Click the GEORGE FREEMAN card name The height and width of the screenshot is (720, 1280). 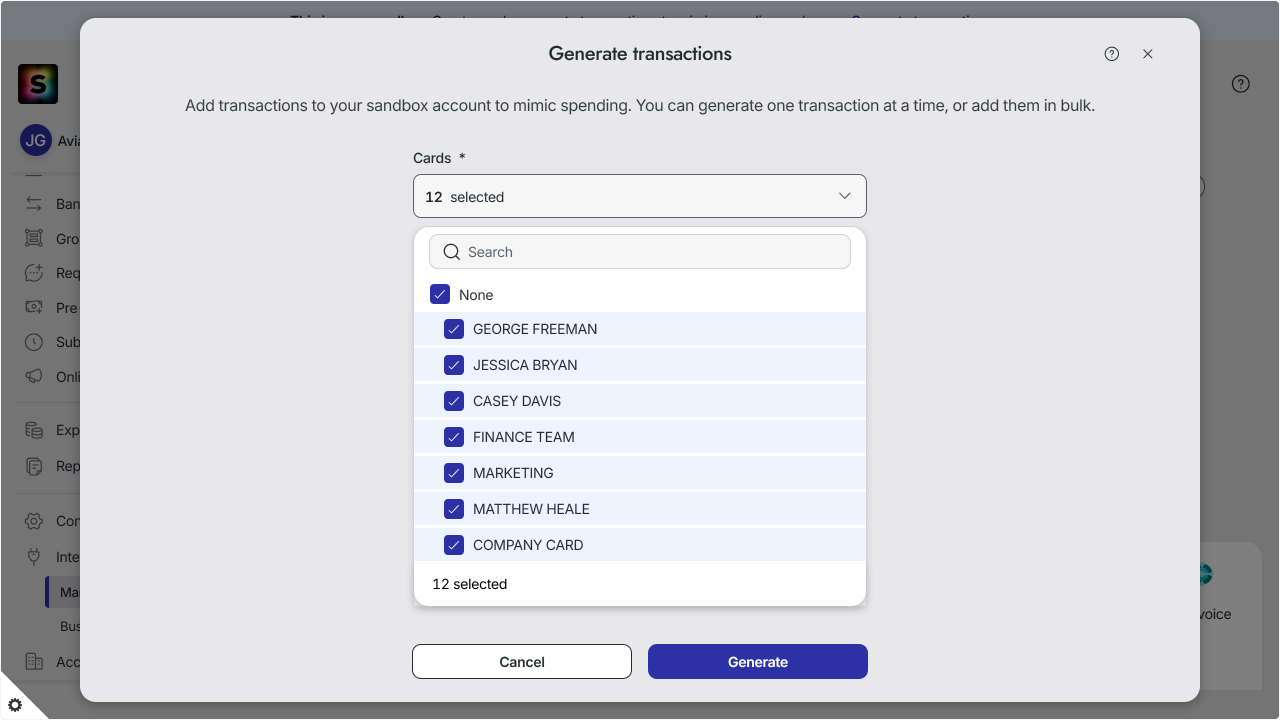click(x=535, y=329)
